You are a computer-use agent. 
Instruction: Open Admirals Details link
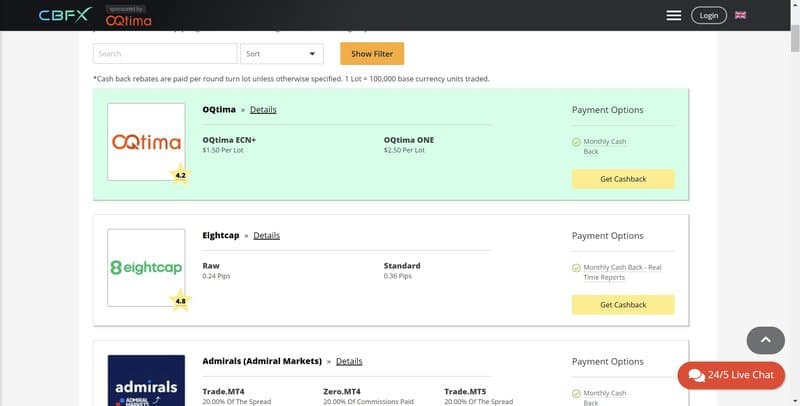pyautogui.click(x=349, y=362)
